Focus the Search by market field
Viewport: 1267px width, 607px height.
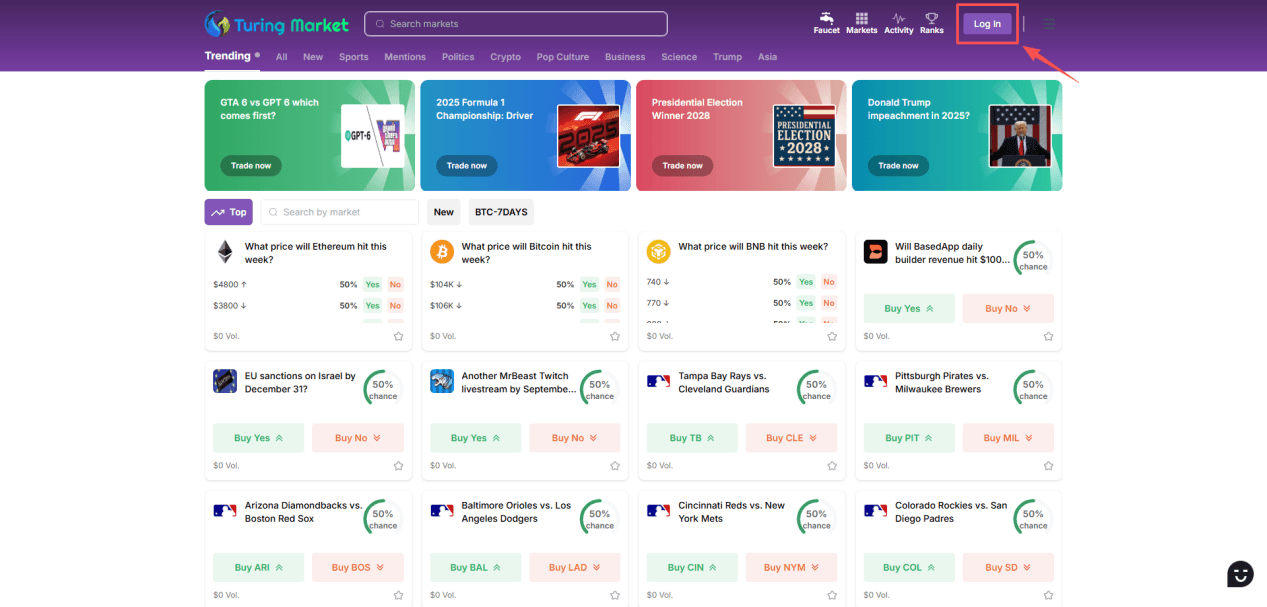tap(340, 212)
